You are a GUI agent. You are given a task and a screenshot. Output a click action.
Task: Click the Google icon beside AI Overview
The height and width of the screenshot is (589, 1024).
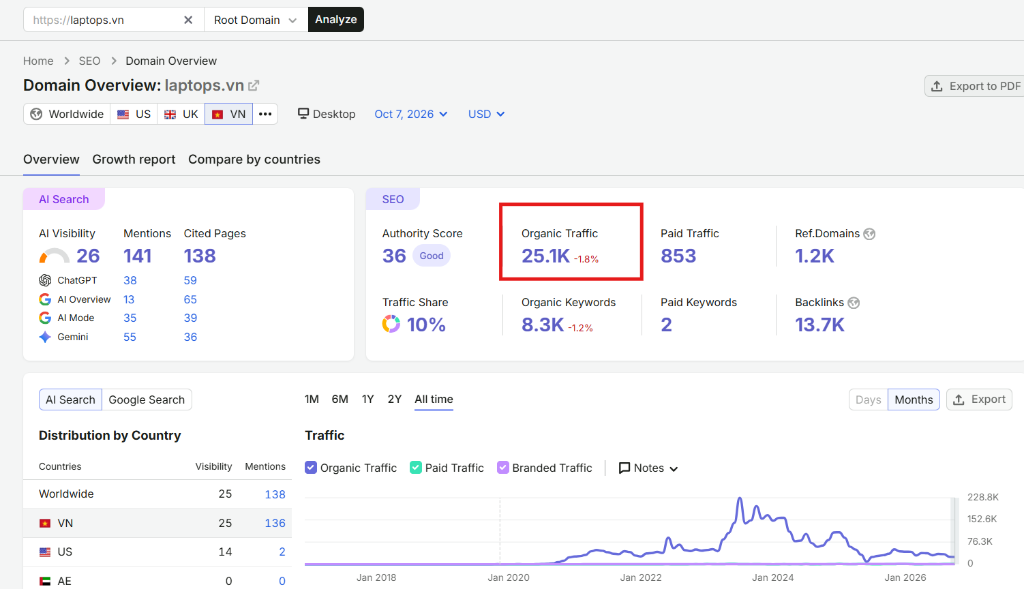45,299
